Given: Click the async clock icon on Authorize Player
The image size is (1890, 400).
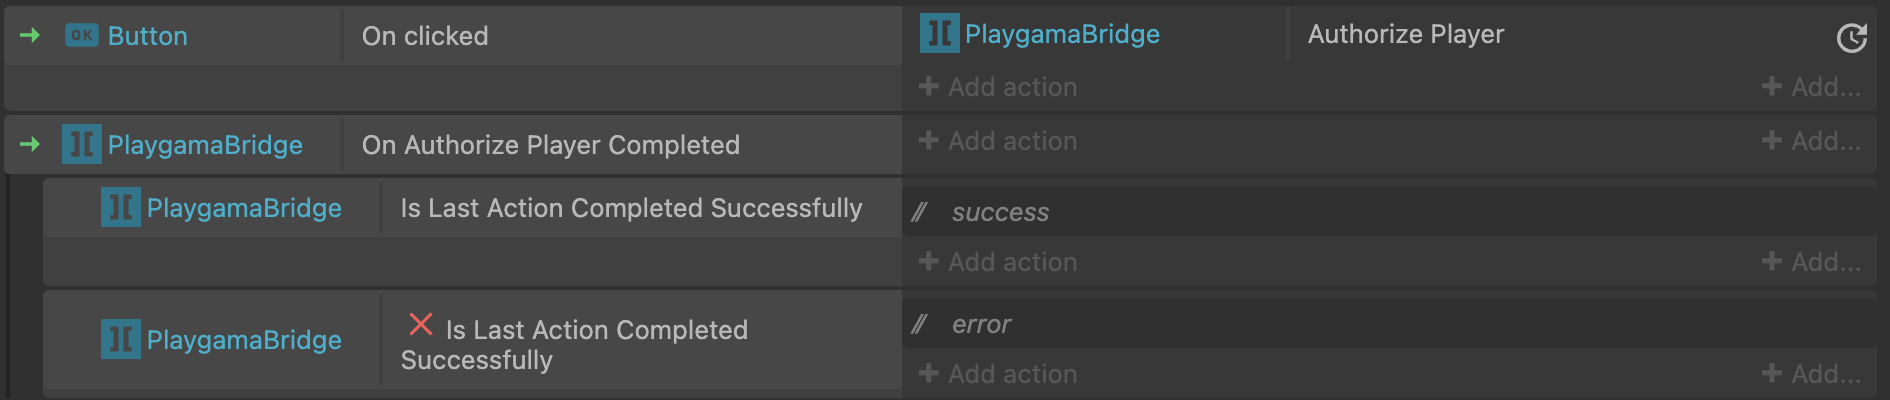Looking at the screenshot, I should (x=1852, y=38).
